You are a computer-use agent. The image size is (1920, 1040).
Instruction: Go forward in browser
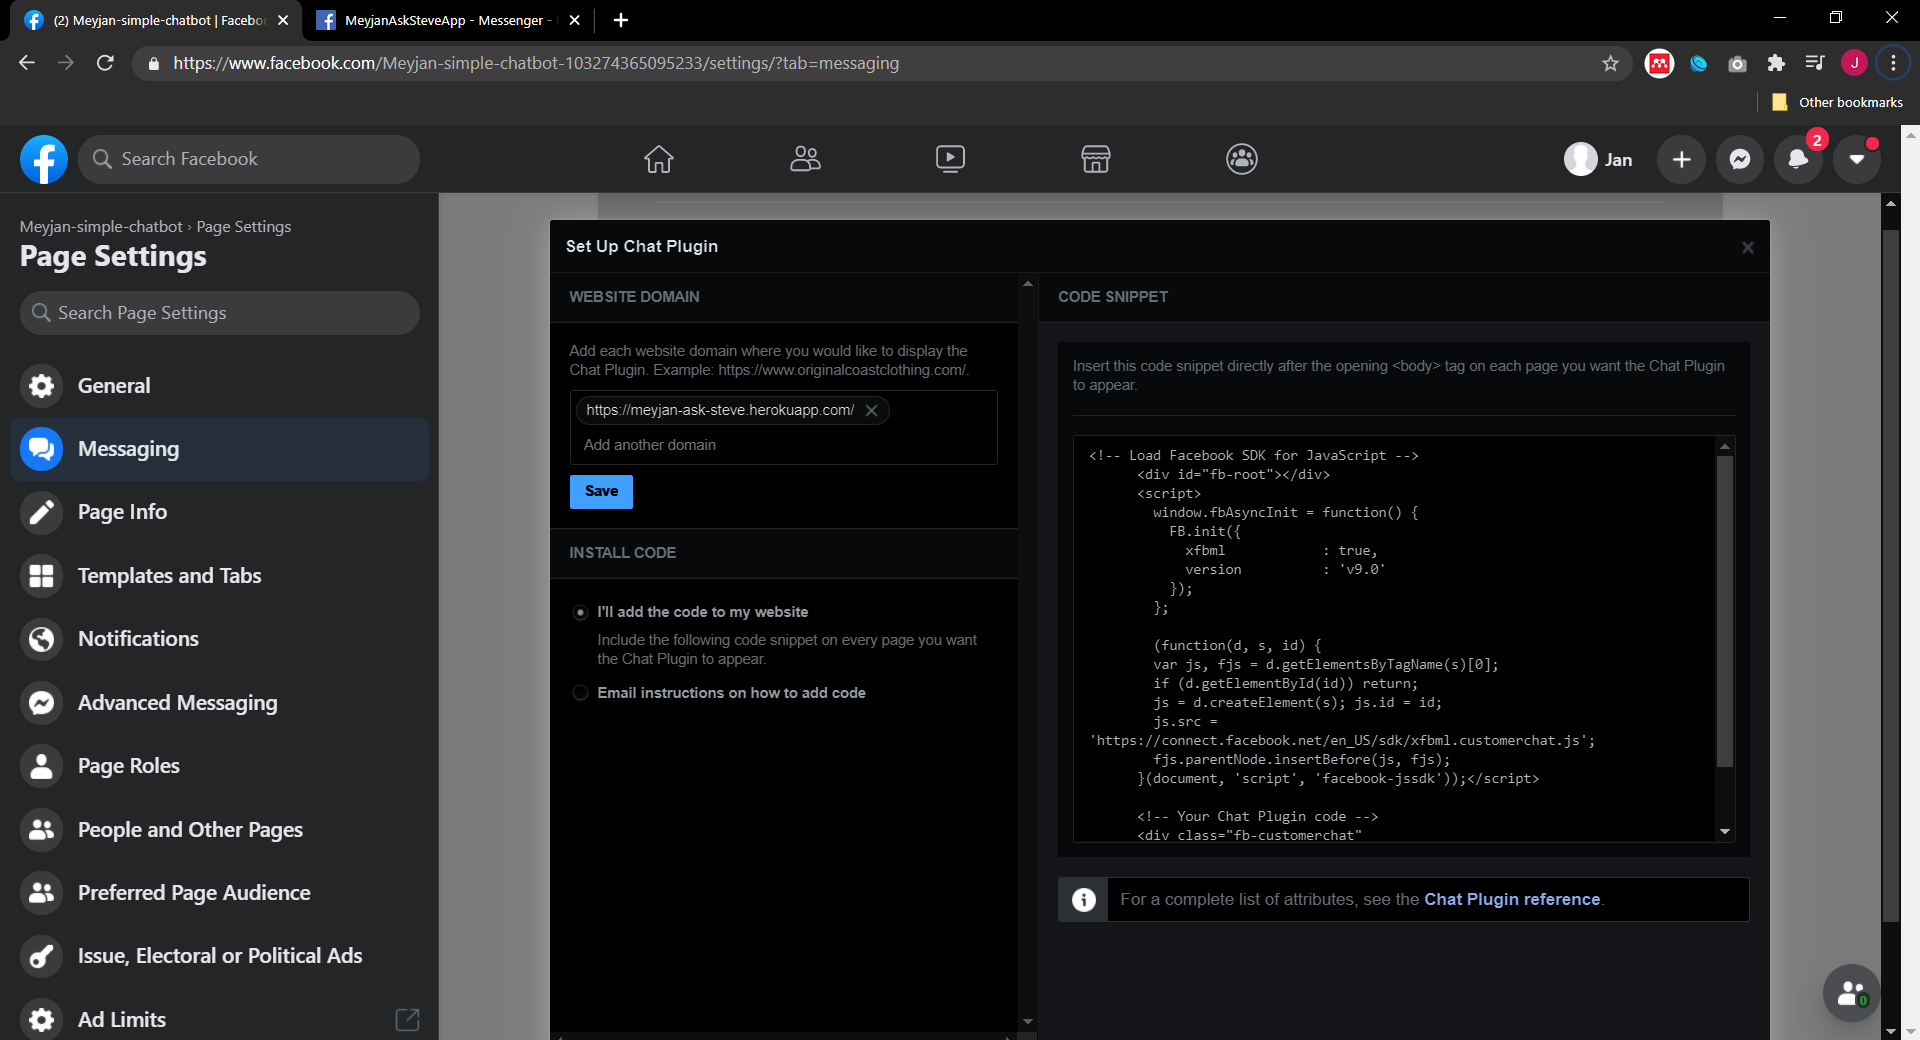click(66, 63)
